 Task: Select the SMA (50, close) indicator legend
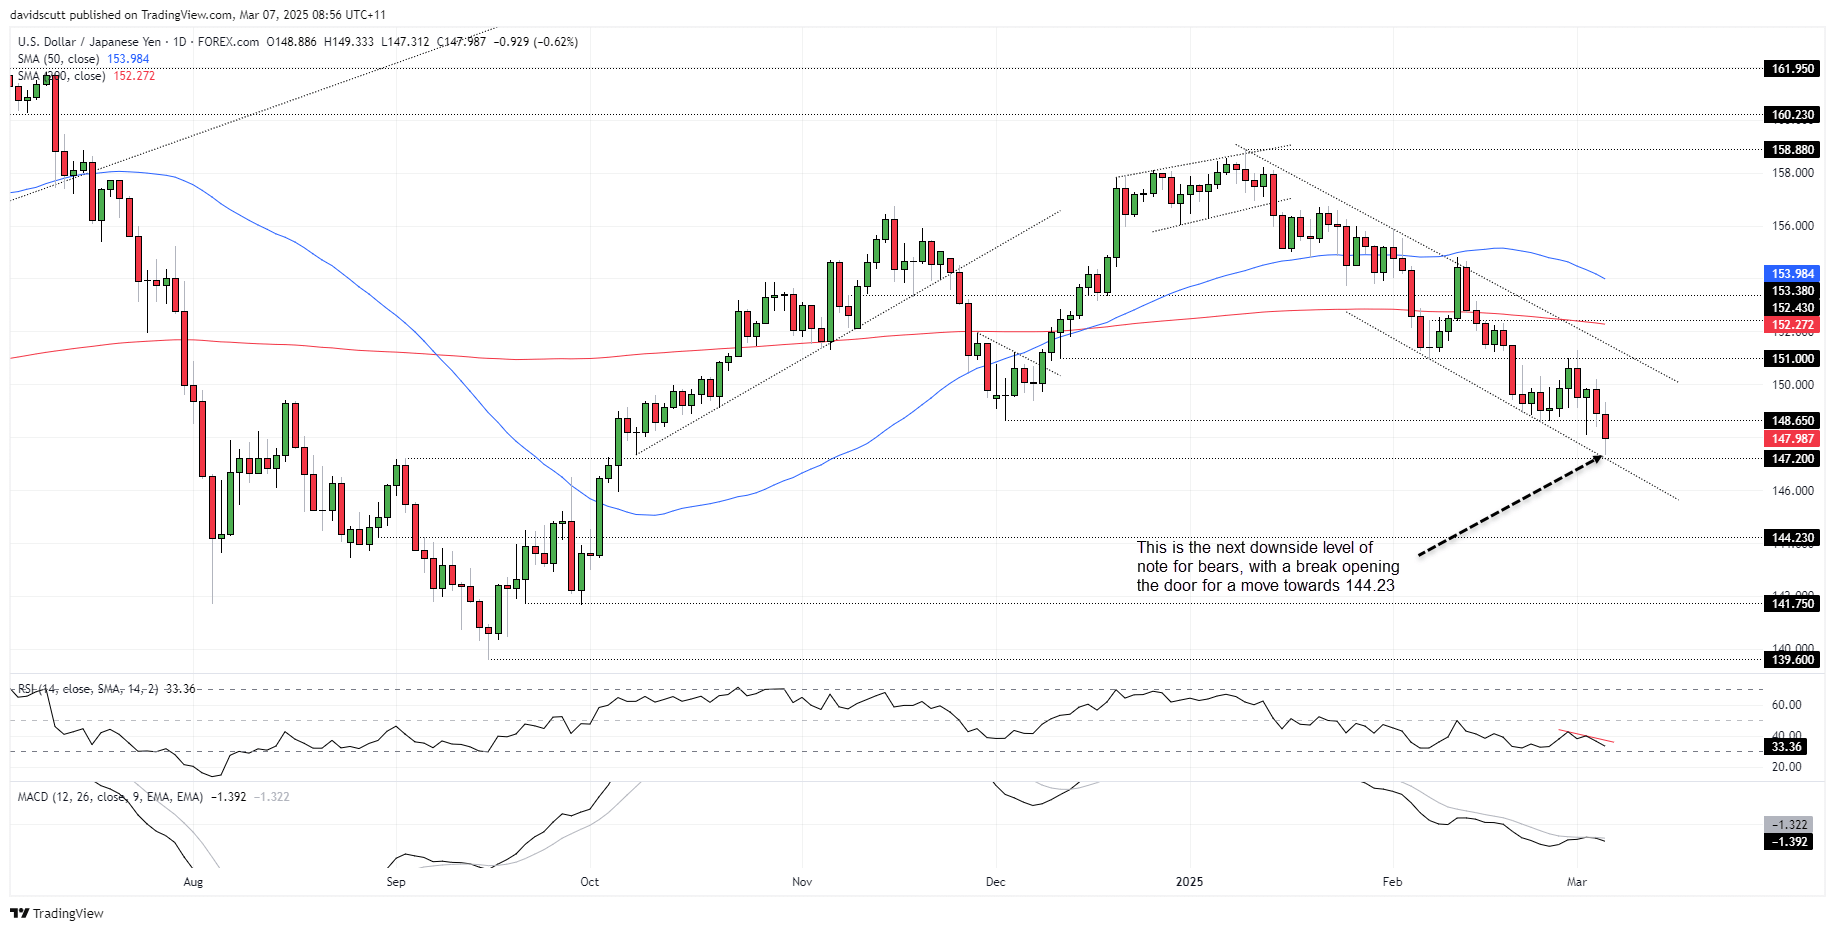(83, 59)
